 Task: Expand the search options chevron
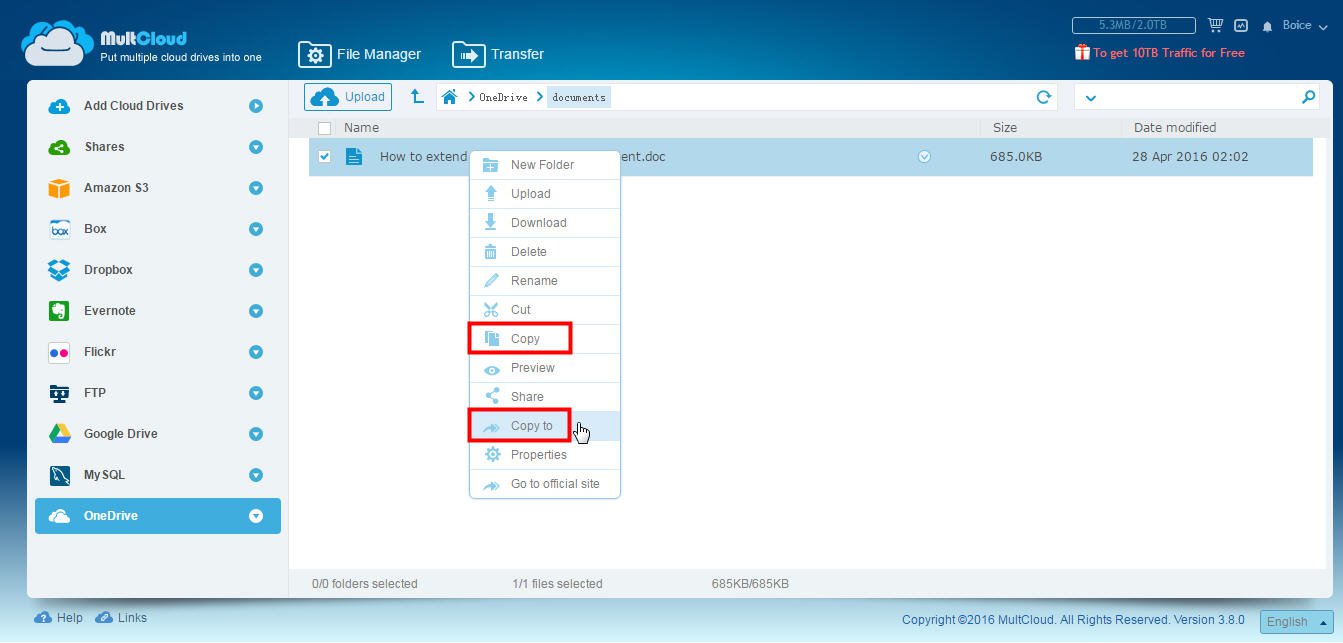click(1090, 98)
